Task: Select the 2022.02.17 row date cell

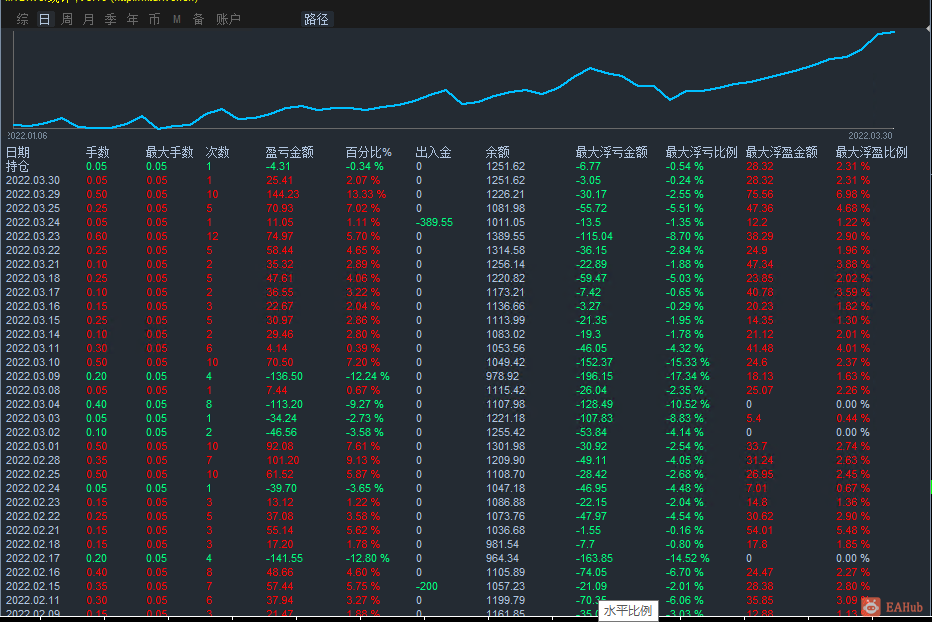Action: coord(33,558)
